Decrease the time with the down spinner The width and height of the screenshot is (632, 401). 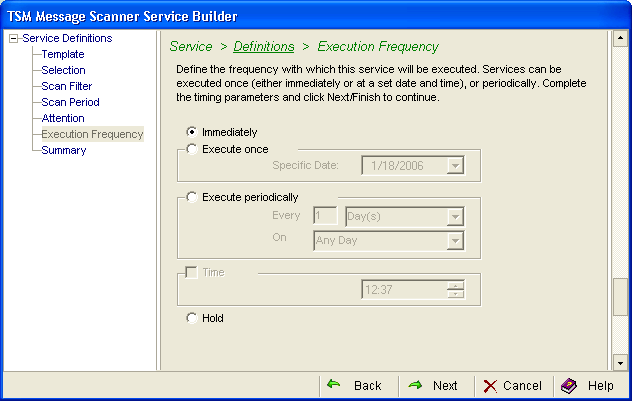pos(455,294)
